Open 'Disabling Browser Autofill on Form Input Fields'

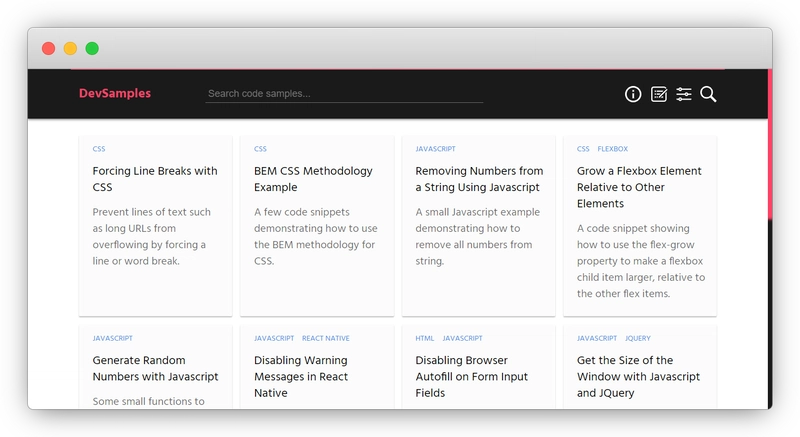click(x=471, y=376)
